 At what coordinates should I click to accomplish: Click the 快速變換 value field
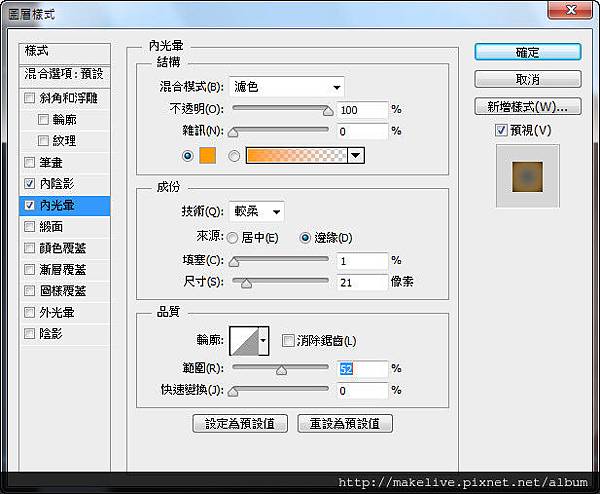(x=362, y=391)
